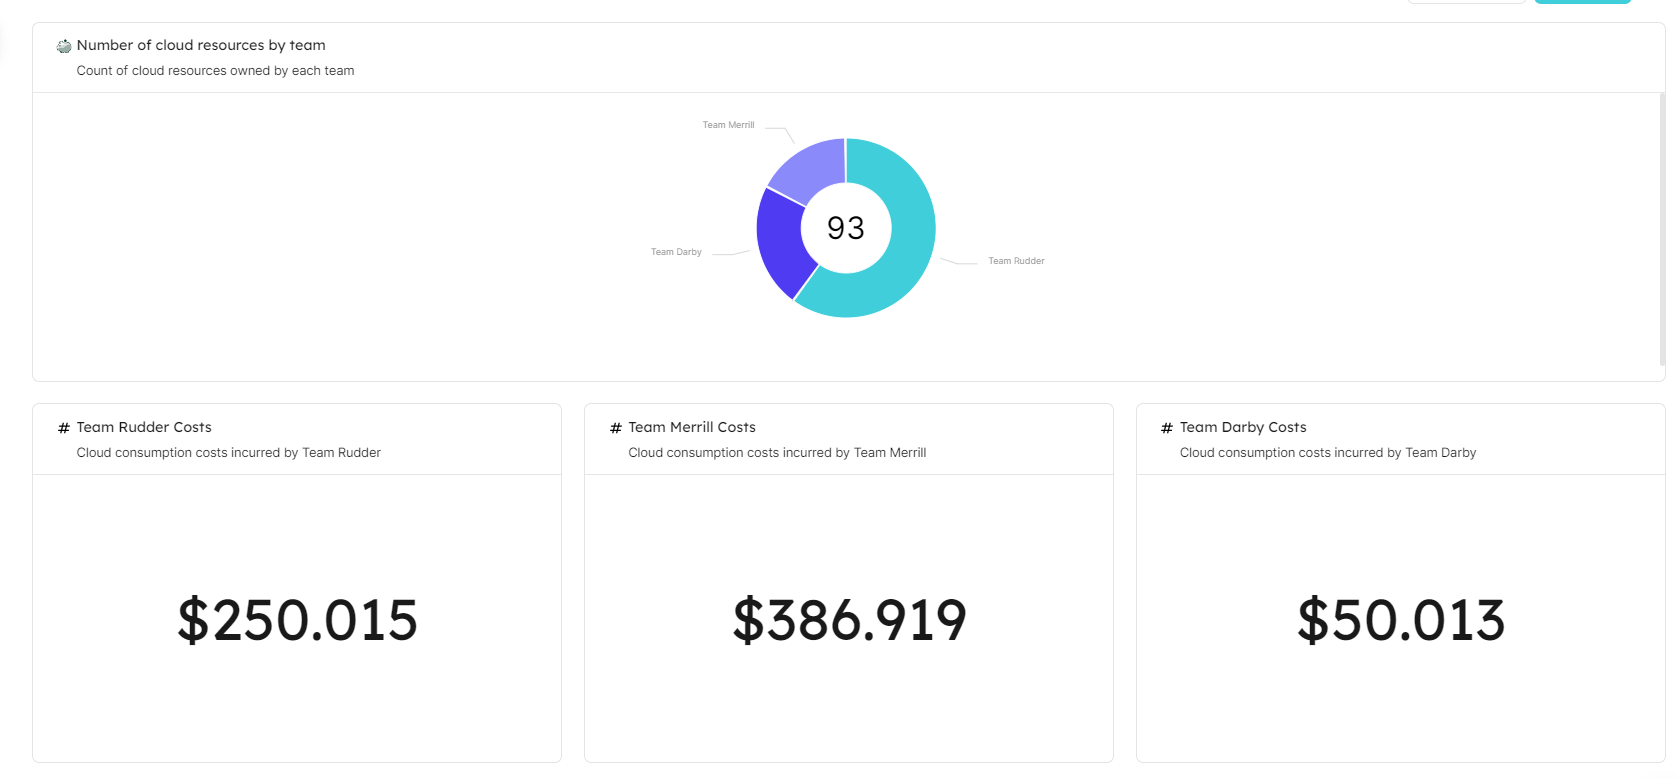Image resolution: width=1677 pixels, height=778 pixels.
Task: Click the 93 total in the donut center
Action: (x=846, y=228)
